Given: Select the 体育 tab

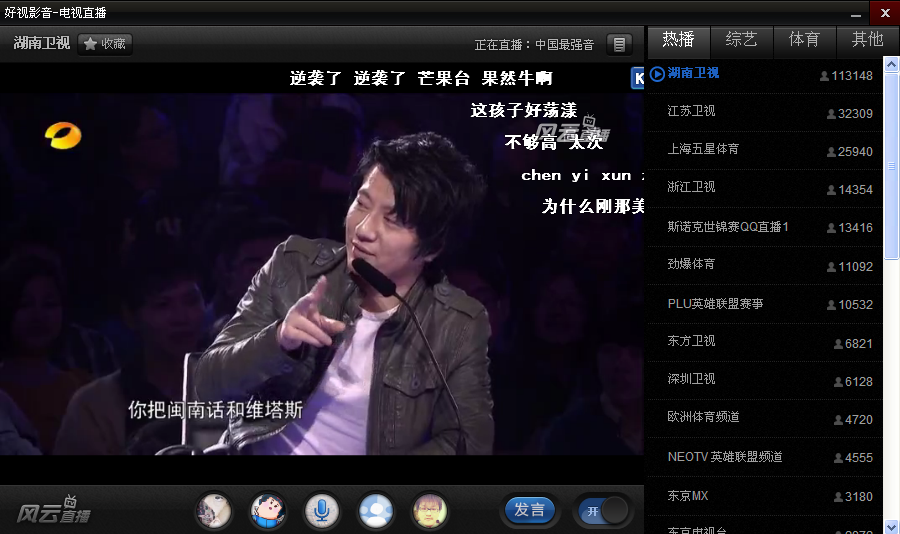Looking at the screenshot, I should [x=804, y=40].
